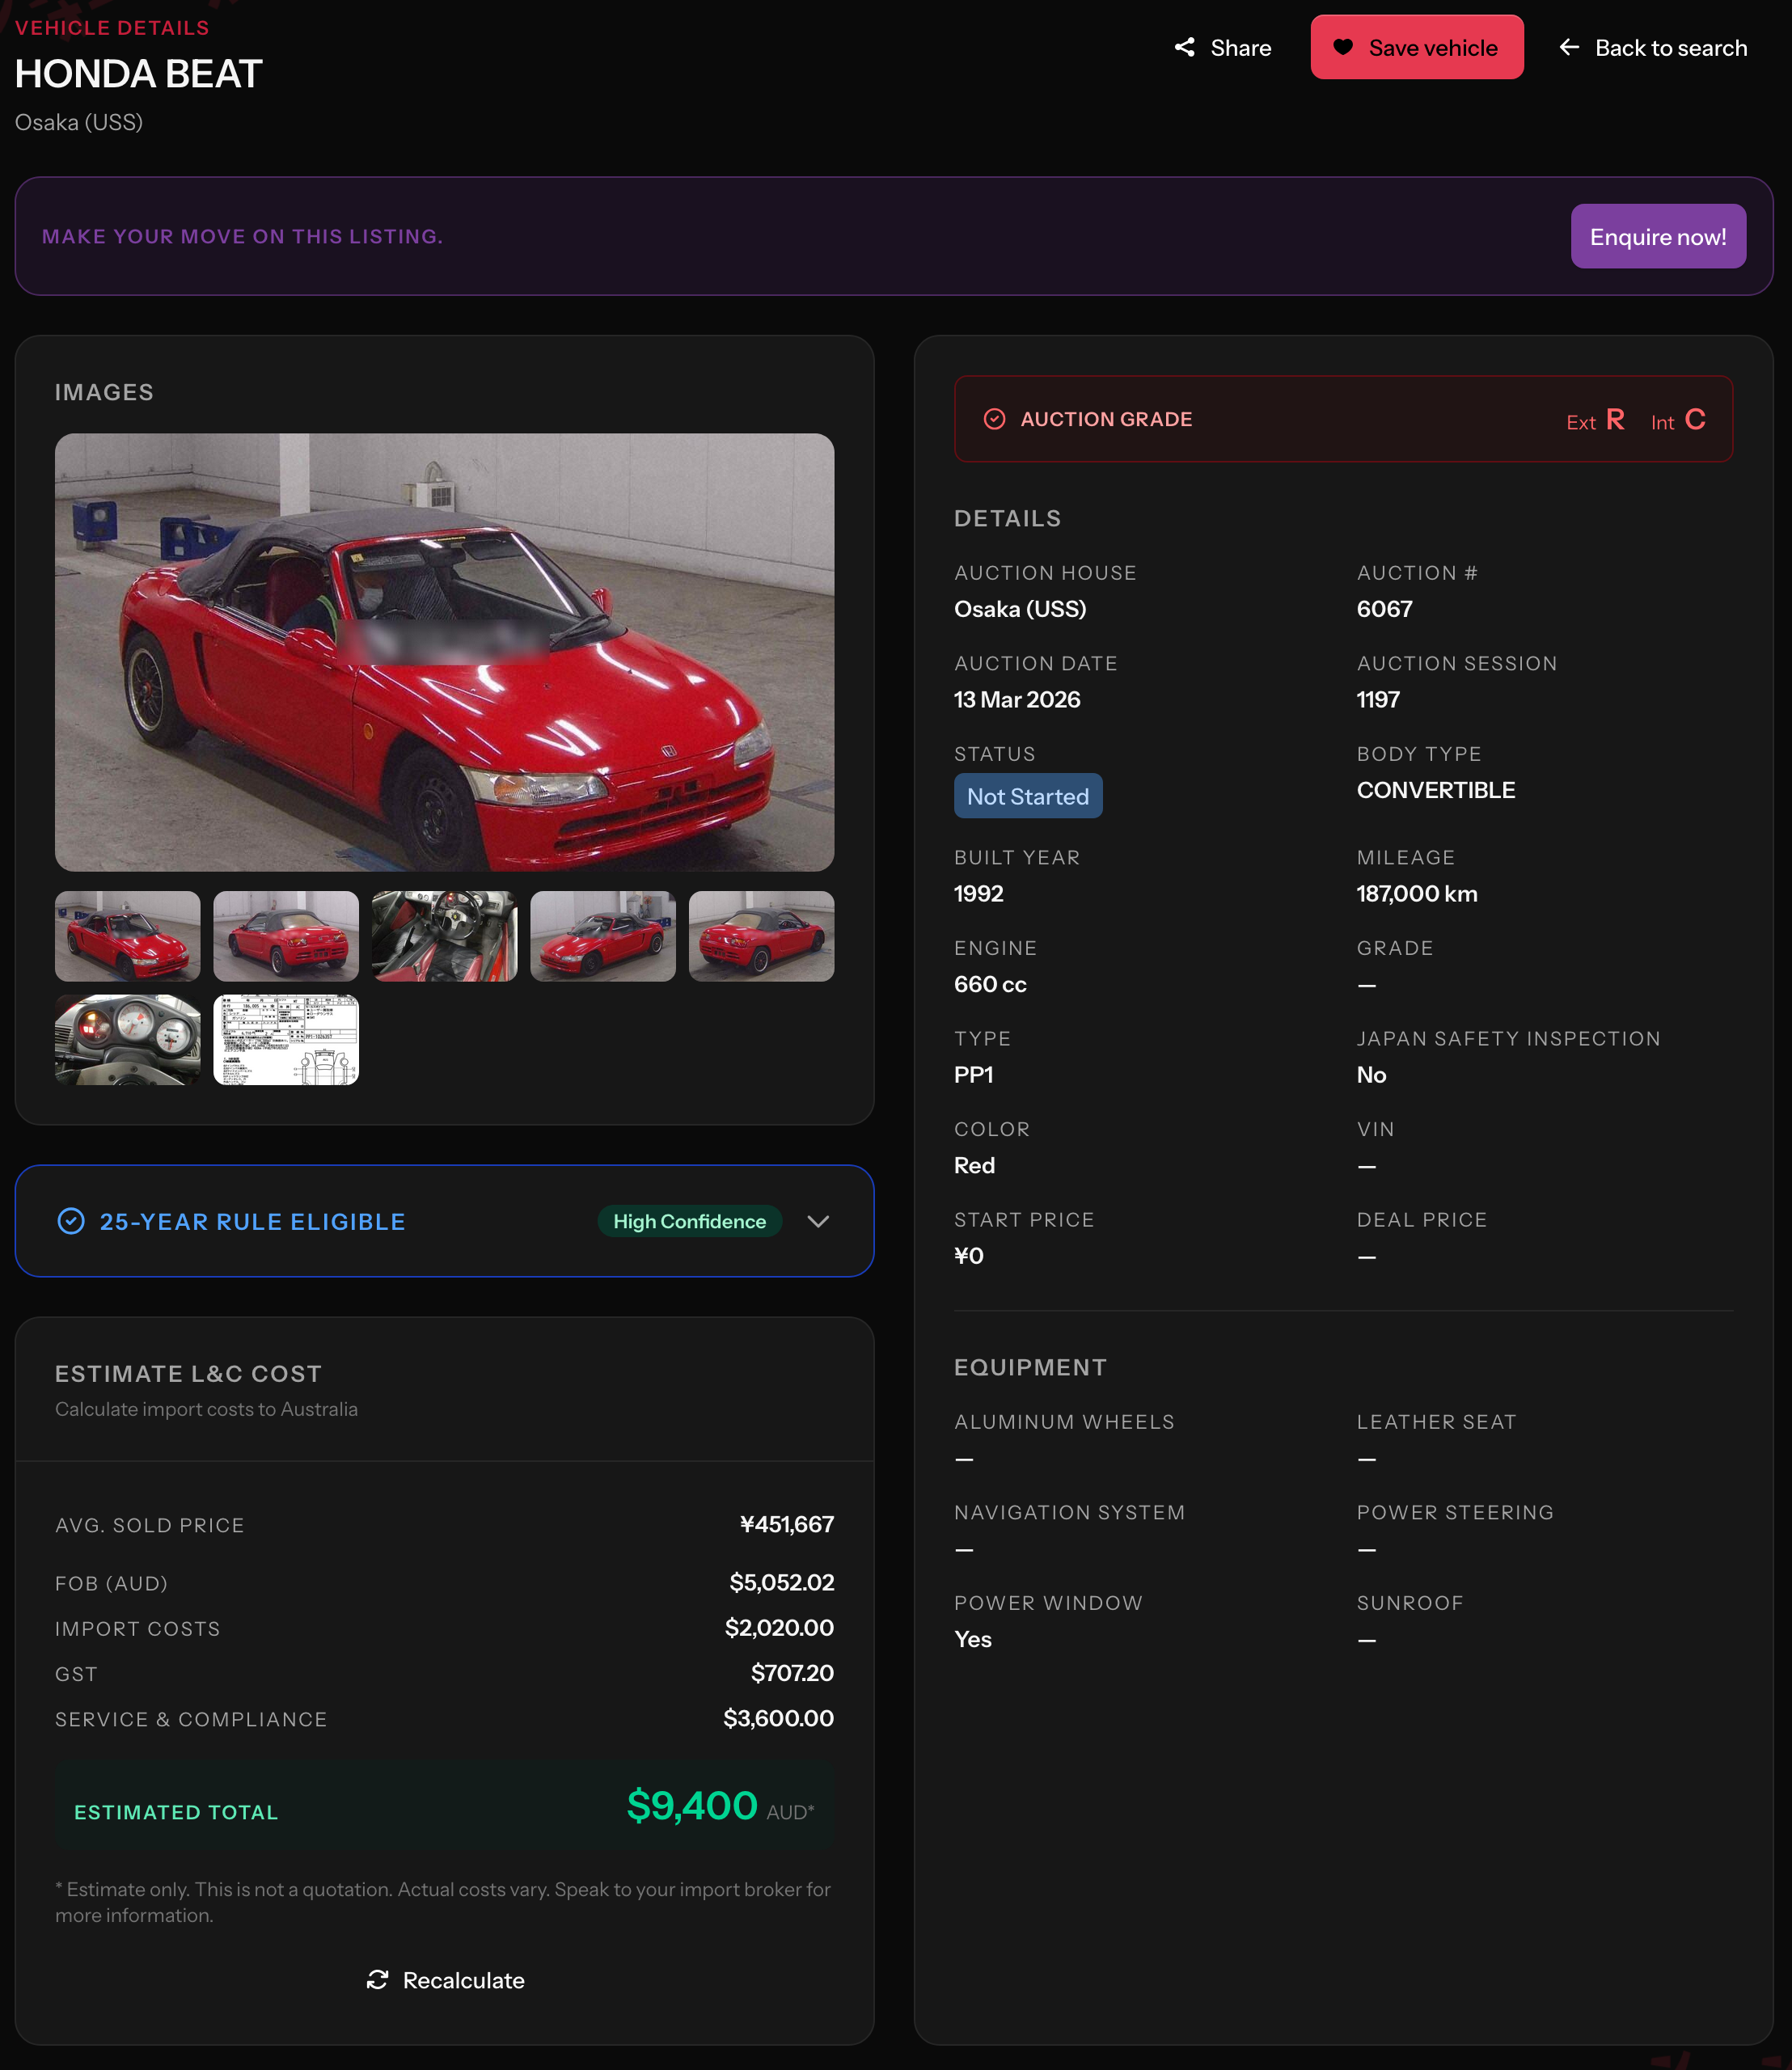Viewport: 1792px width, 2070px height.
Task: Click the 187,000 km mileage value
Action: [1417, 894]
